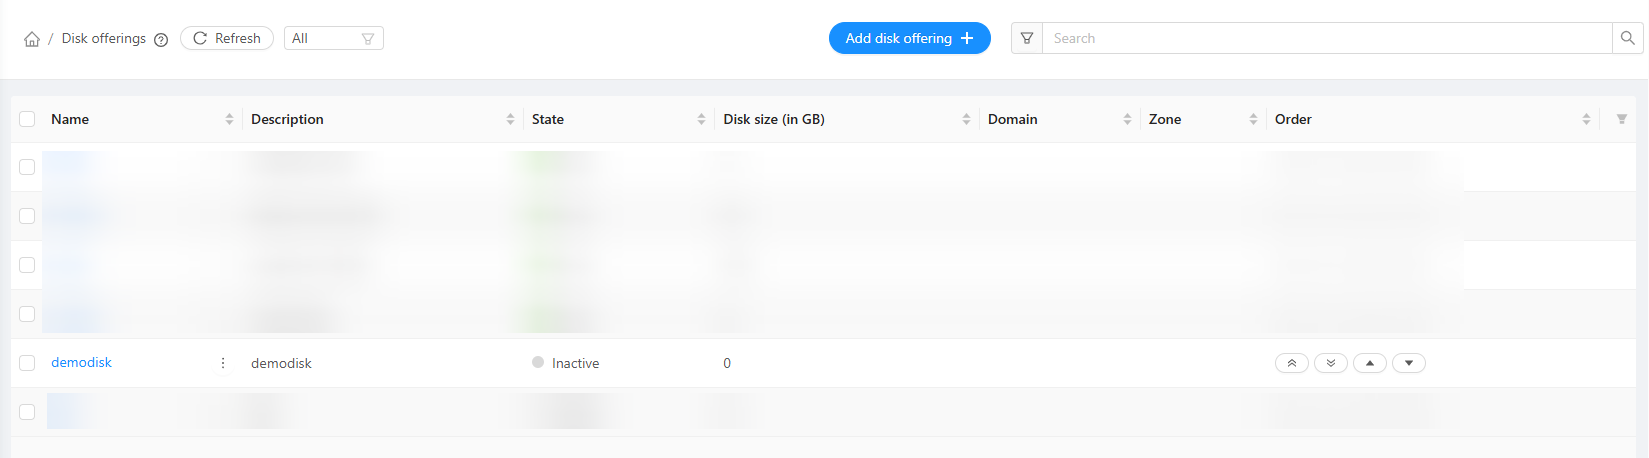This screenshot has width=1649, height=458.
Task: Click Add disk offering button
Action: coord(909,38)
